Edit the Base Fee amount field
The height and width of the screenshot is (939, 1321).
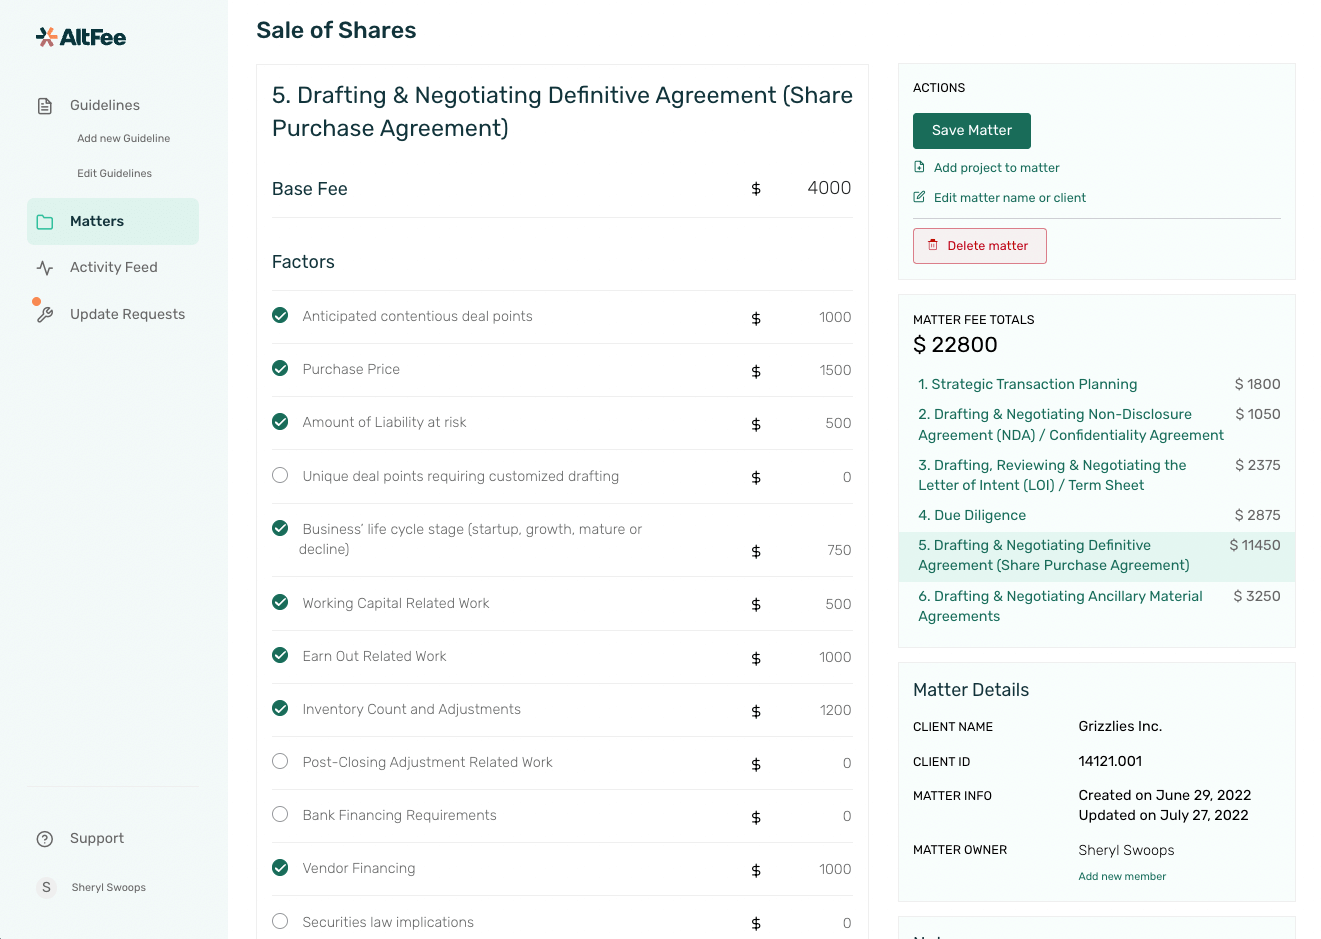[828, 188]
